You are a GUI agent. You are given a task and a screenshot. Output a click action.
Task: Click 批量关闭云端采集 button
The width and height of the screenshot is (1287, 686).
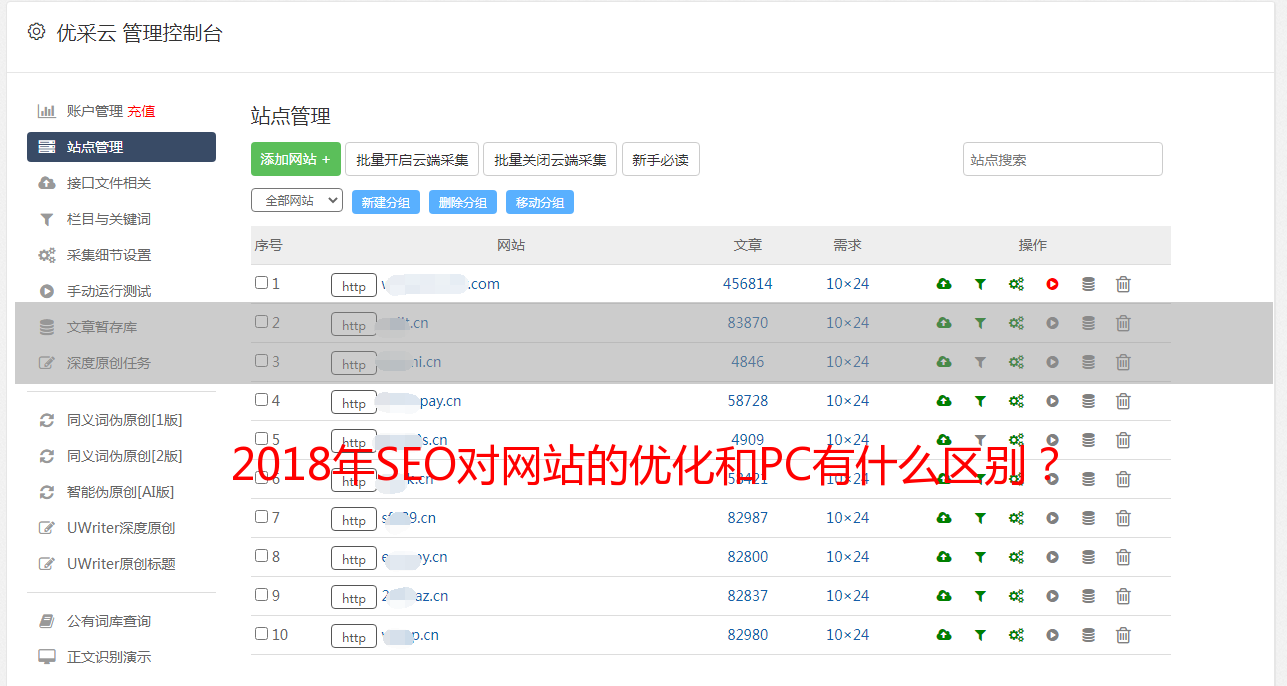click(x=550, y=159)
